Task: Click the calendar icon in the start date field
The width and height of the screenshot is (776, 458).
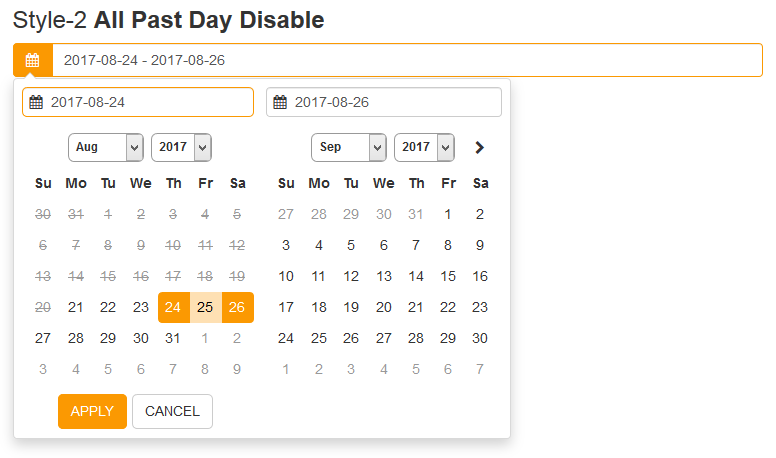Action: coord(37,102)
